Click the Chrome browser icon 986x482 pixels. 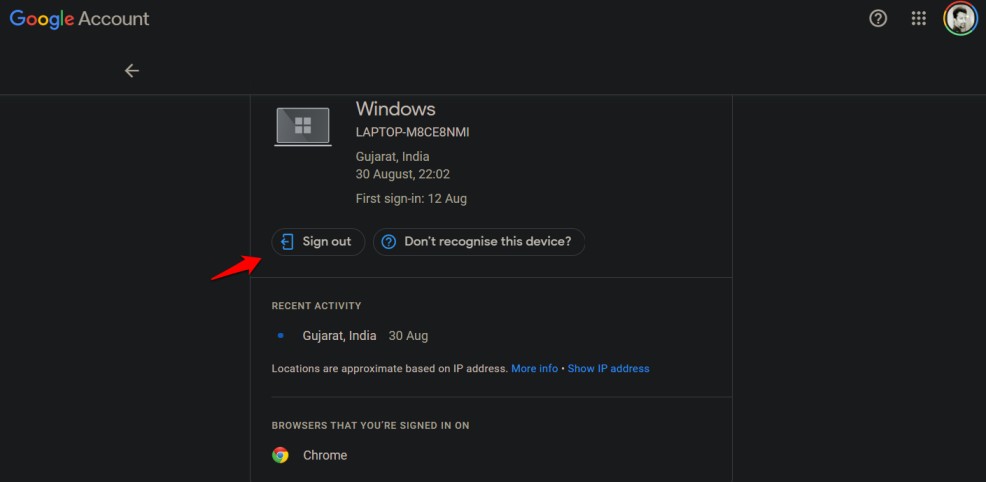point(280,455)
